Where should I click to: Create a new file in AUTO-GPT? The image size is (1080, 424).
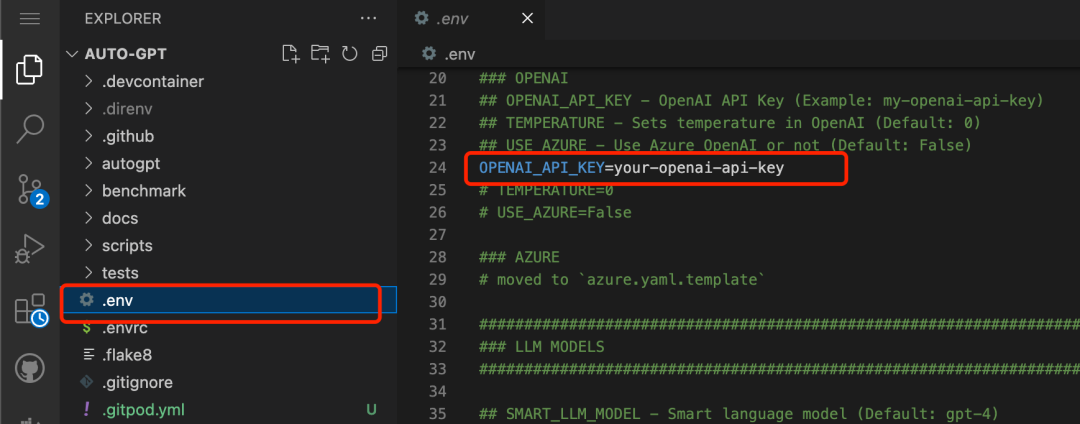[x=291, y=54]
